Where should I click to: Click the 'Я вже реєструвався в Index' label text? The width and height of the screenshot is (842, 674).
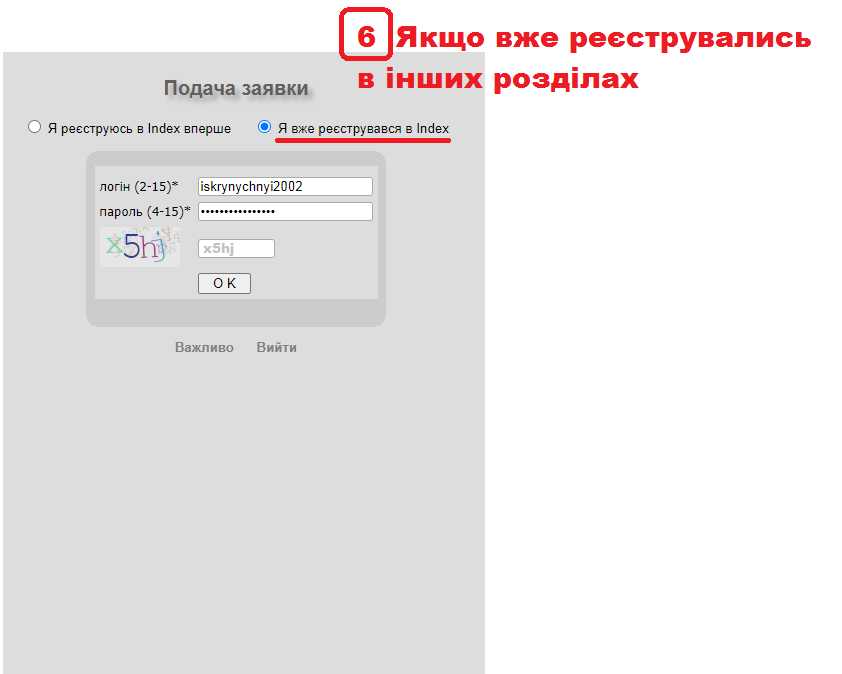tap(363, 129)
